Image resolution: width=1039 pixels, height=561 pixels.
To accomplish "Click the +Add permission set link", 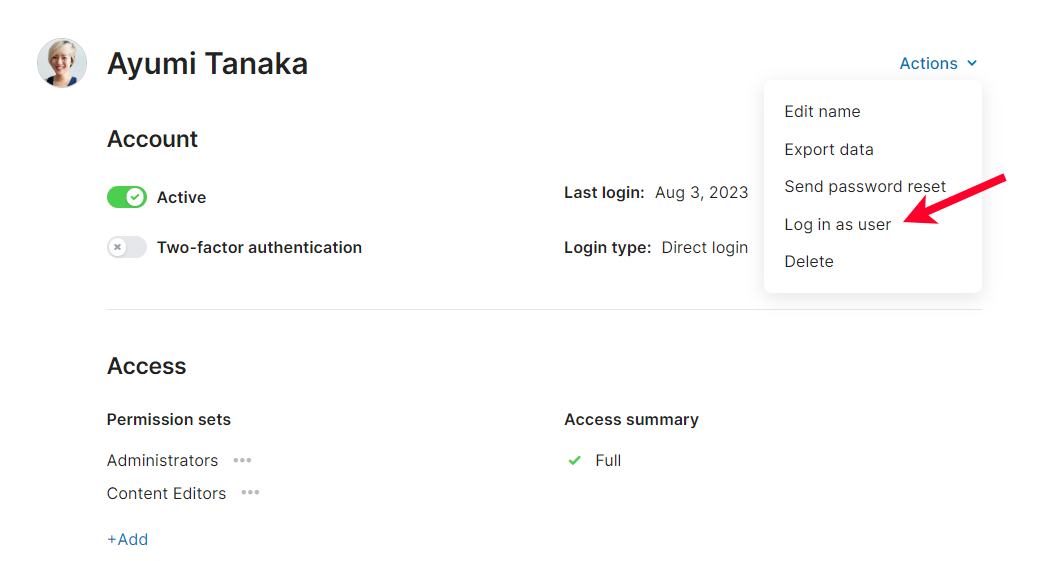I will click(x=127, y=539).
